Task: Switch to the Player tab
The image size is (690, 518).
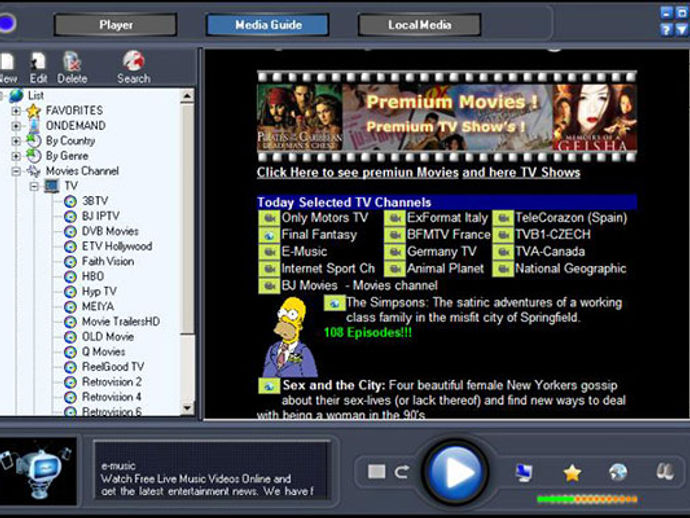Action: coord(116,25)
